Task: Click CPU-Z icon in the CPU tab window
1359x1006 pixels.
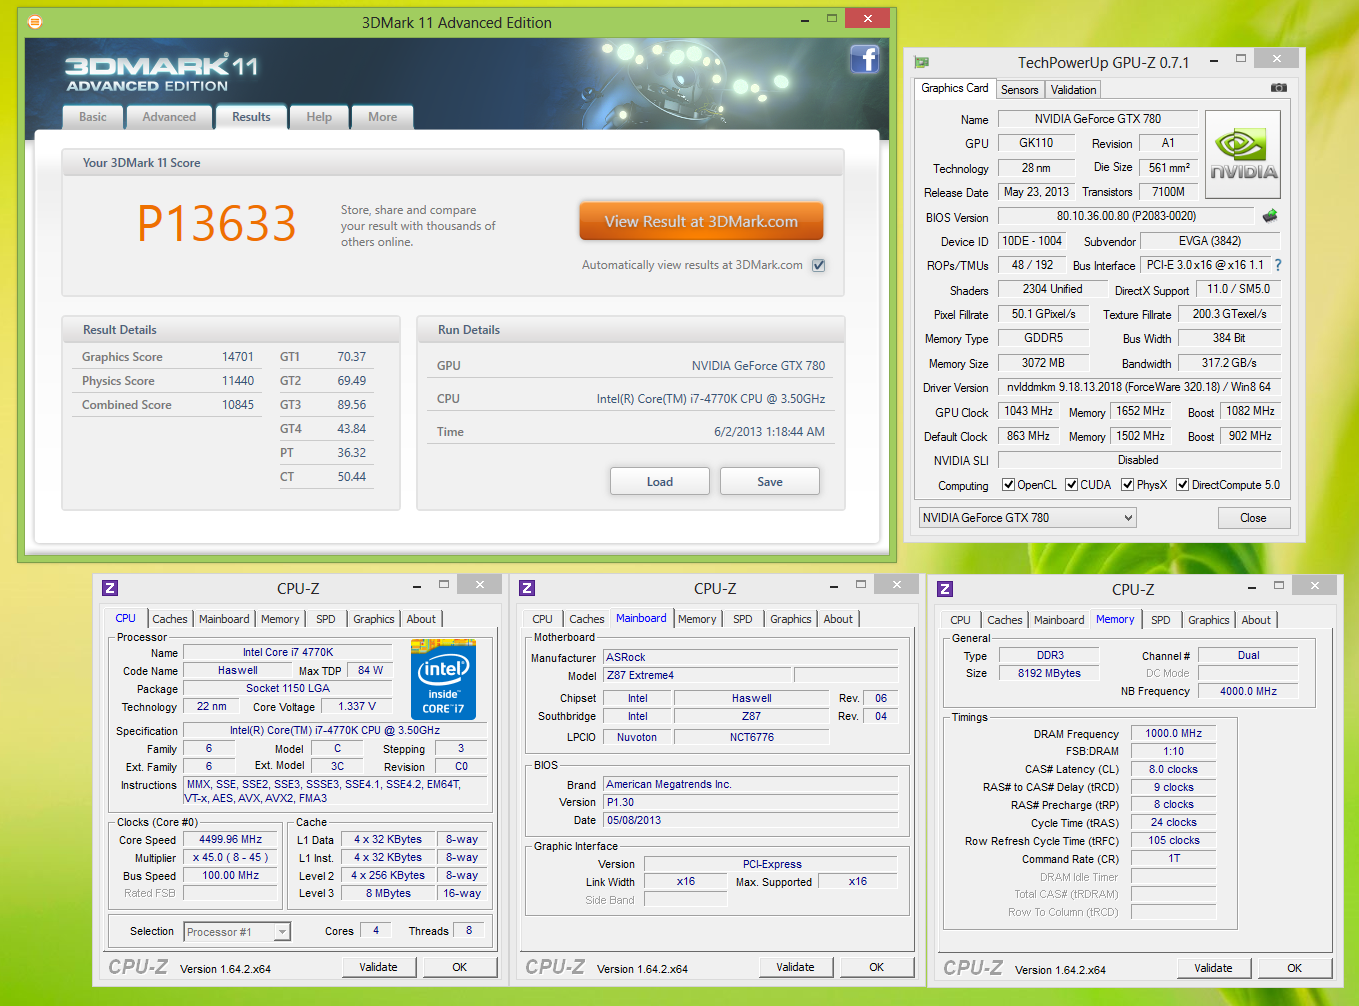Action: pos(111,588)
